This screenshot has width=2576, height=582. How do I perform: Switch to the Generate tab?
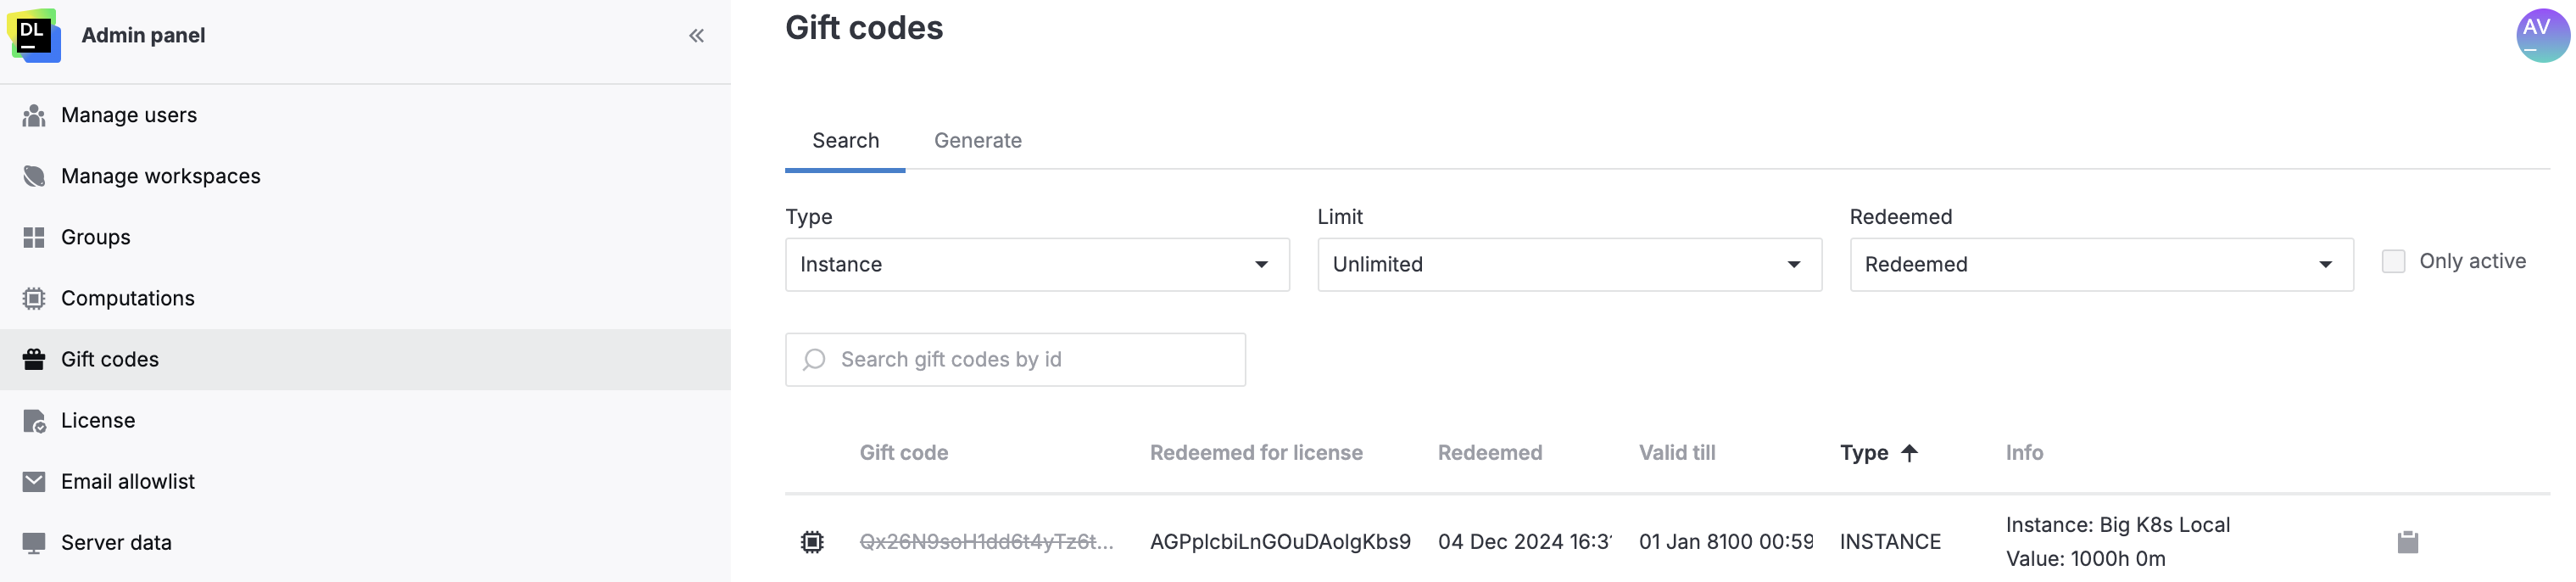click(x=978, y=140)
